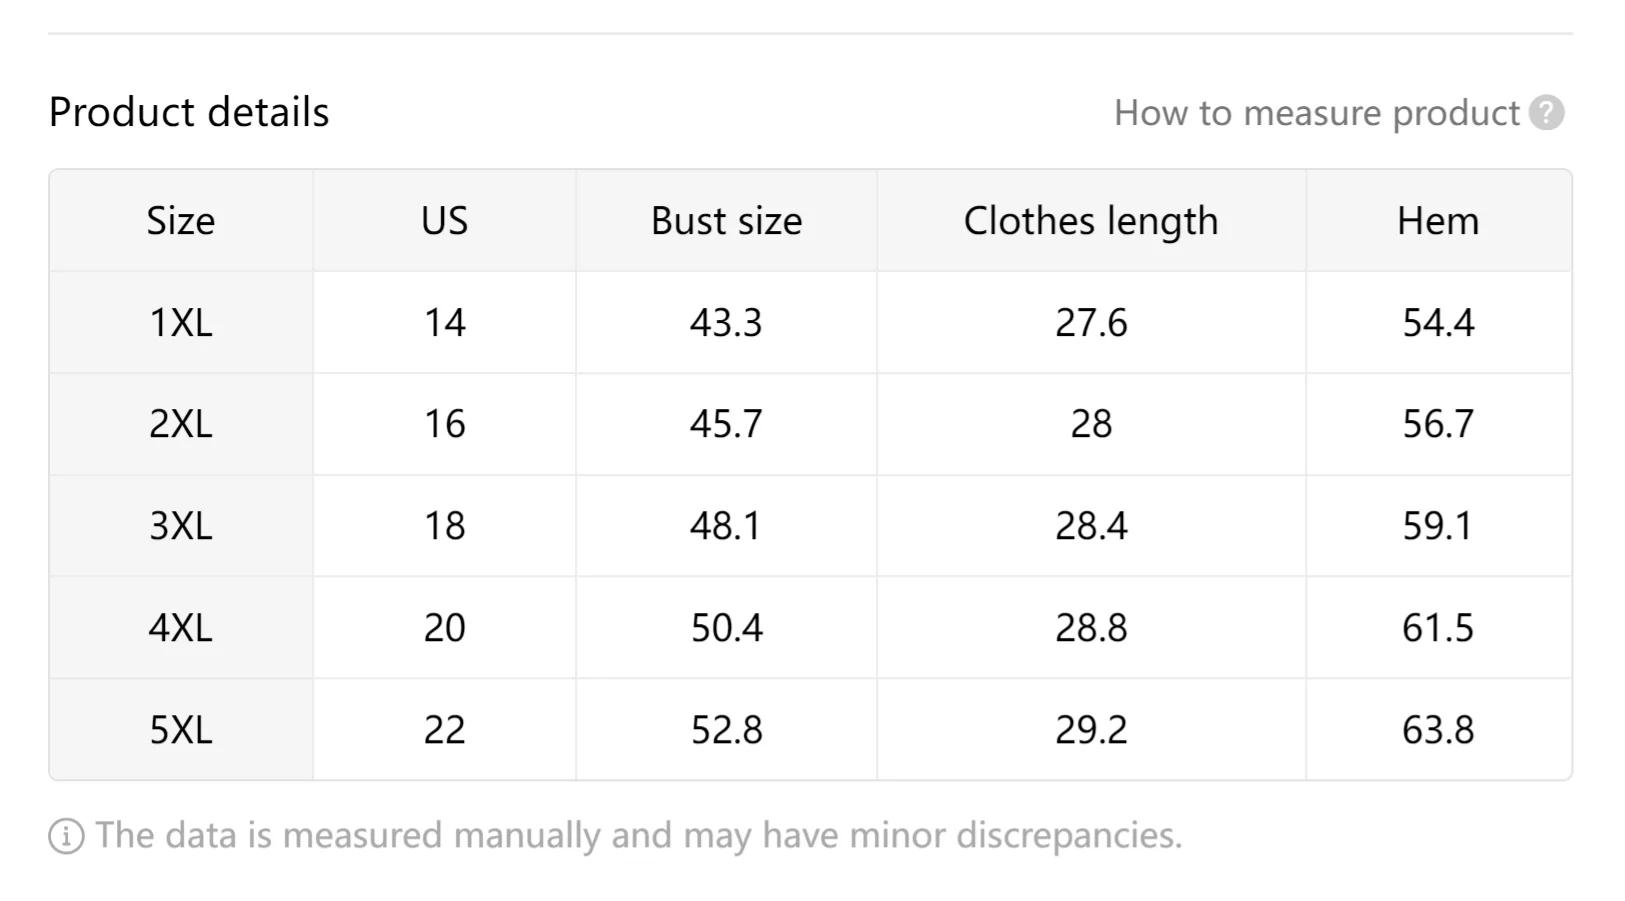Click the 43.3 bust size cell

point(726,323)
